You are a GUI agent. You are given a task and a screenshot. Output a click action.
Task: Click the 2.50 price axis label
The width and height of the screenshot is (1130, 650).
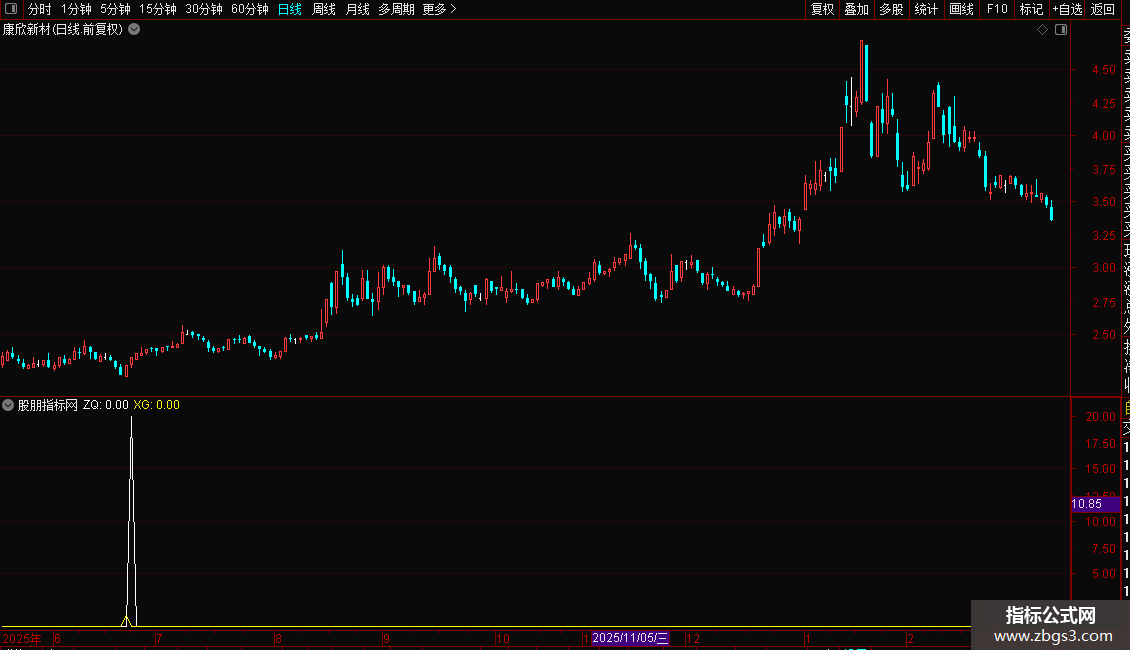point(1103,335)
